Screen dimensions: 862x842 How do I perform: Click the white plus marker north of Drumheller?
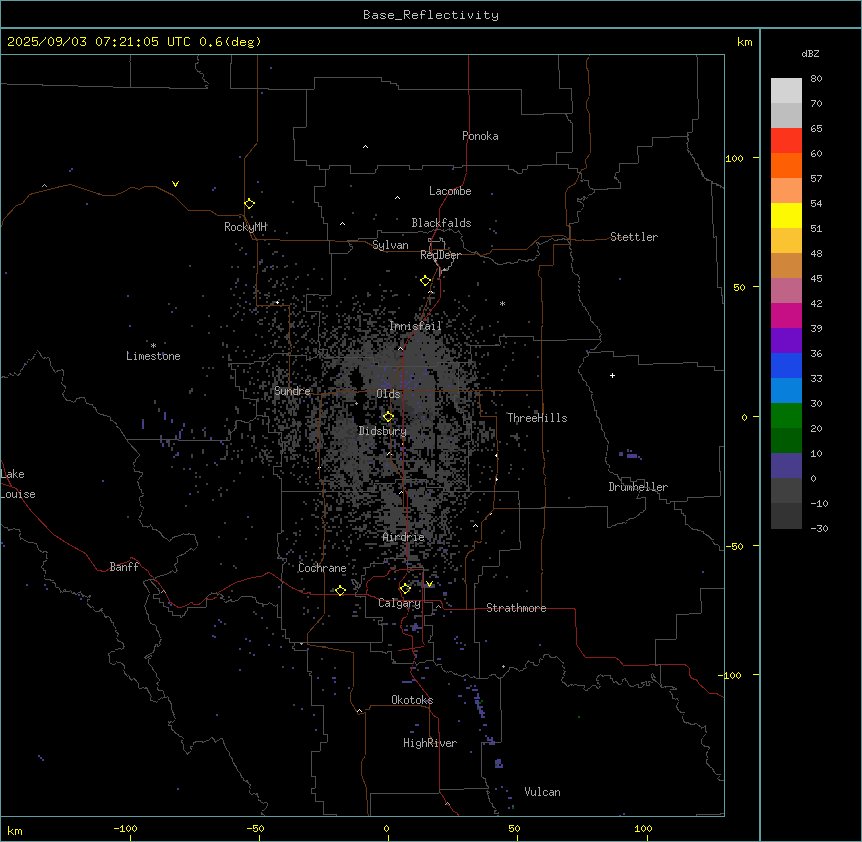coord(612,375)
